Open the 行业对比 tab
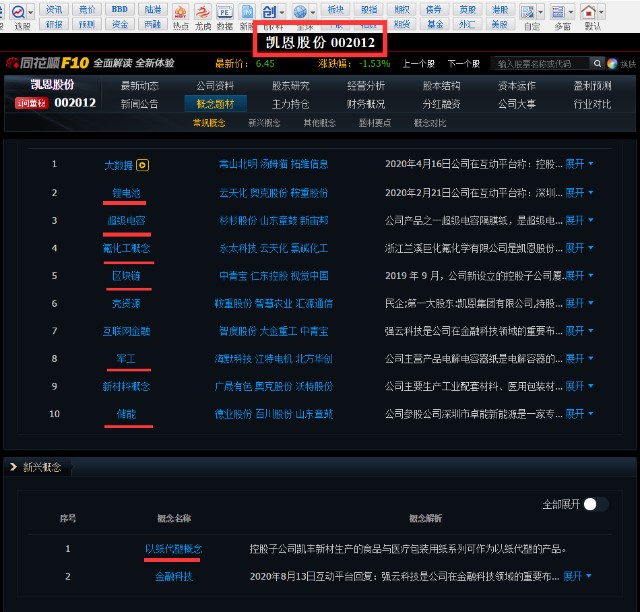 click(592, 104)
